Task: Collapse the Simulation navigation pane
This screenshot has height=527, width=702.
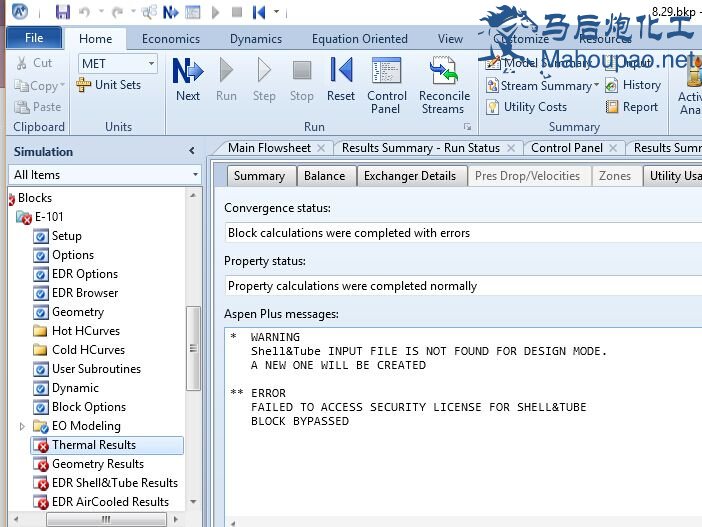Action: (192, 151)
